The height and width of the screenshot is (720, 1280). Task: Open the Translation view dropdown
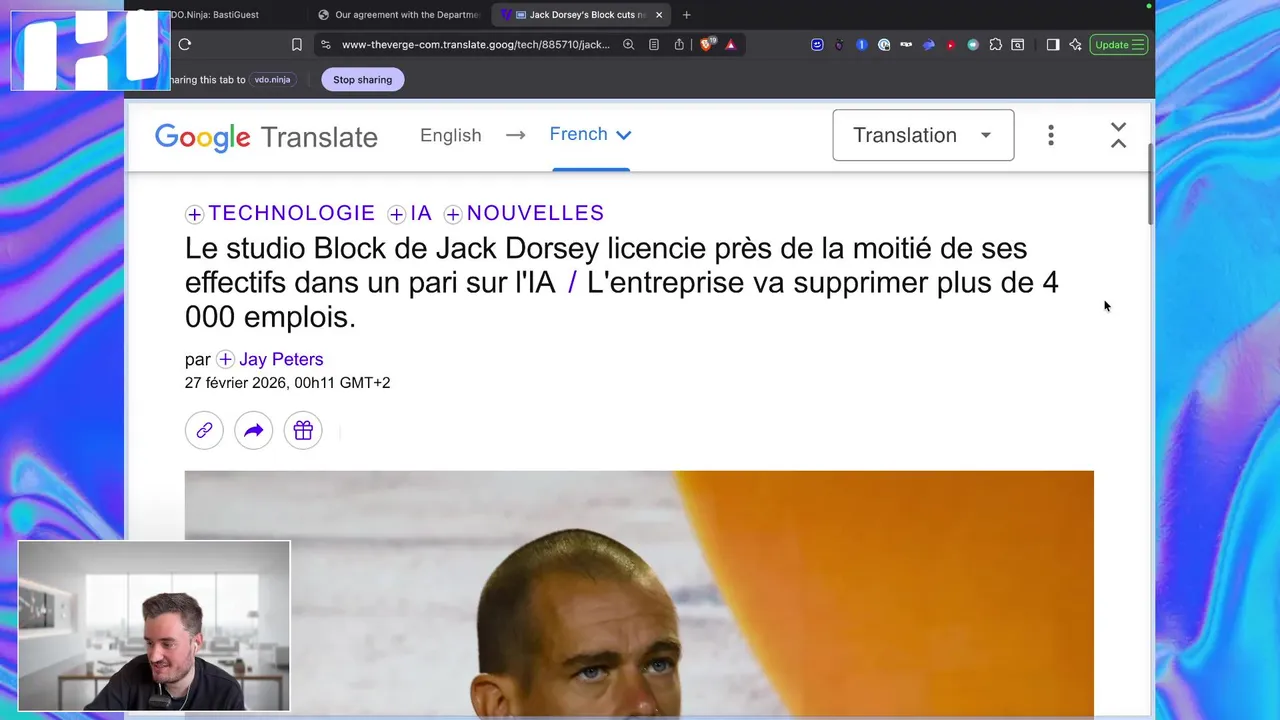[923, 135]
